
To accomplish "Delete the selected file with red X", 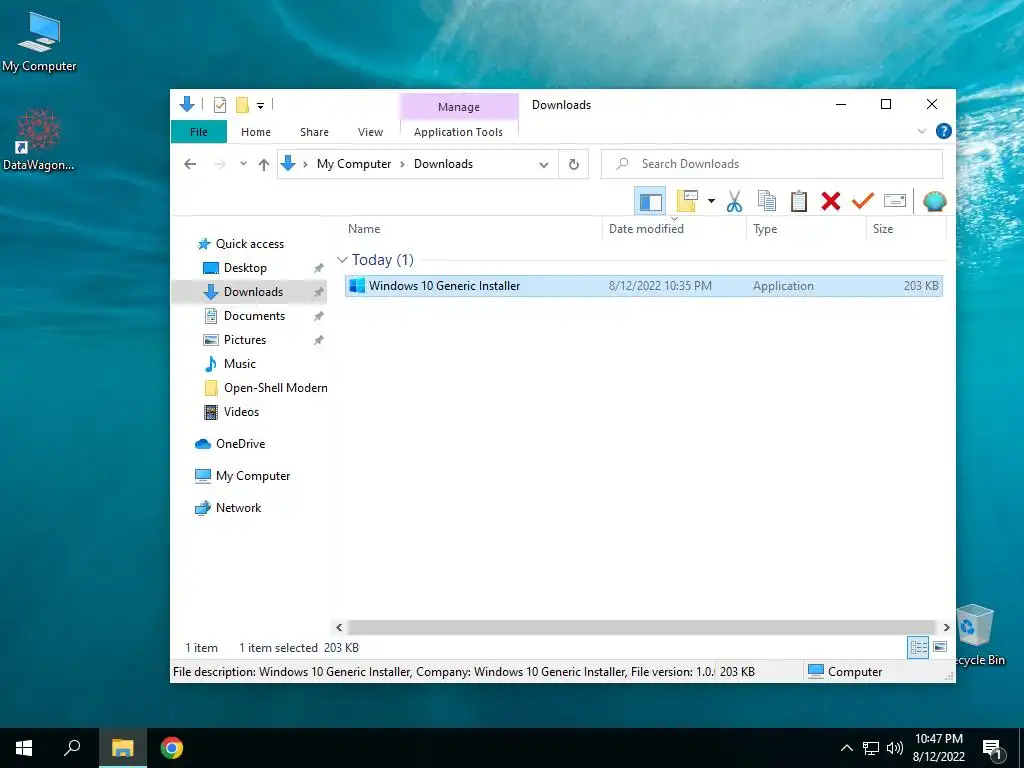I will point(831,201).
